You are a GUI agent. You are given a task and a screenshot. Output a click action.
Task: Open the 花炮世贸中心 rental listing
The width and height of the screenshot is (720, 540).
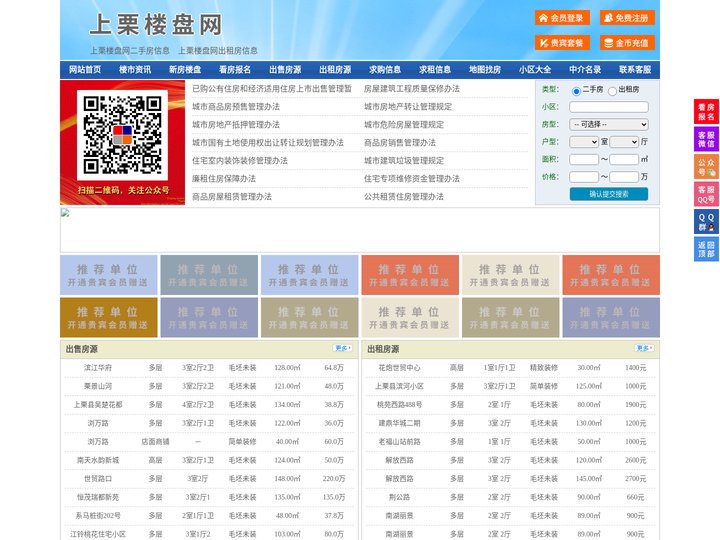[399, 368]
